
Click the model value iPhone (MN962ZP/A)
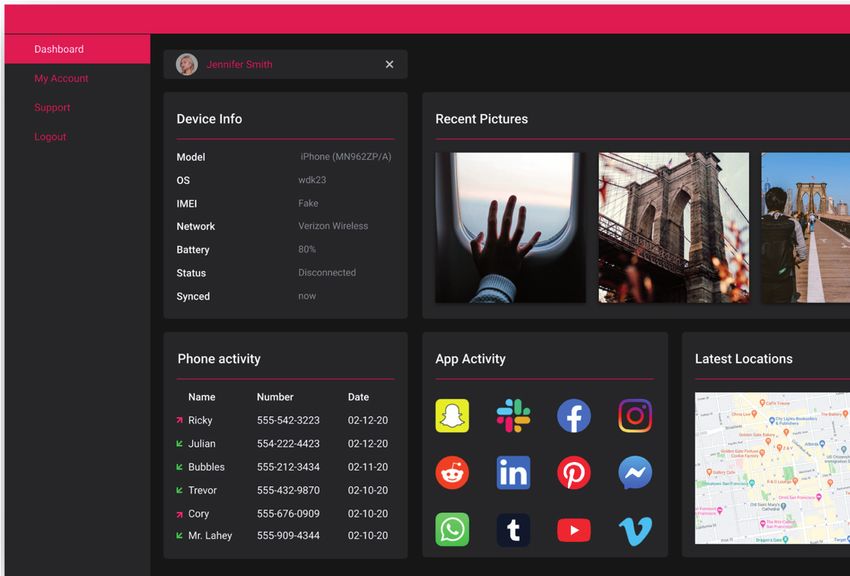point(345,157)
